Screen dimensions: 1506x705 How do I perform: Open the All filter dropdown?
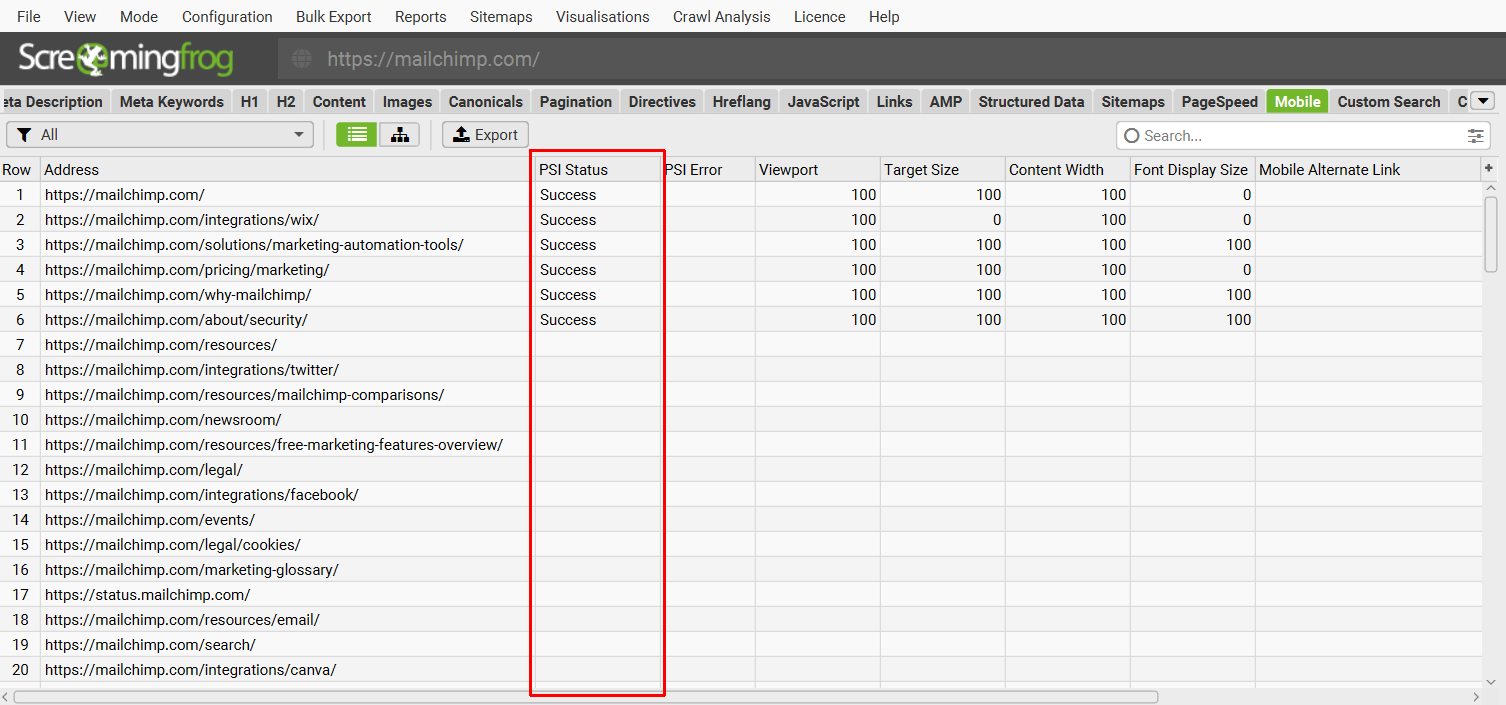point(160,135)
